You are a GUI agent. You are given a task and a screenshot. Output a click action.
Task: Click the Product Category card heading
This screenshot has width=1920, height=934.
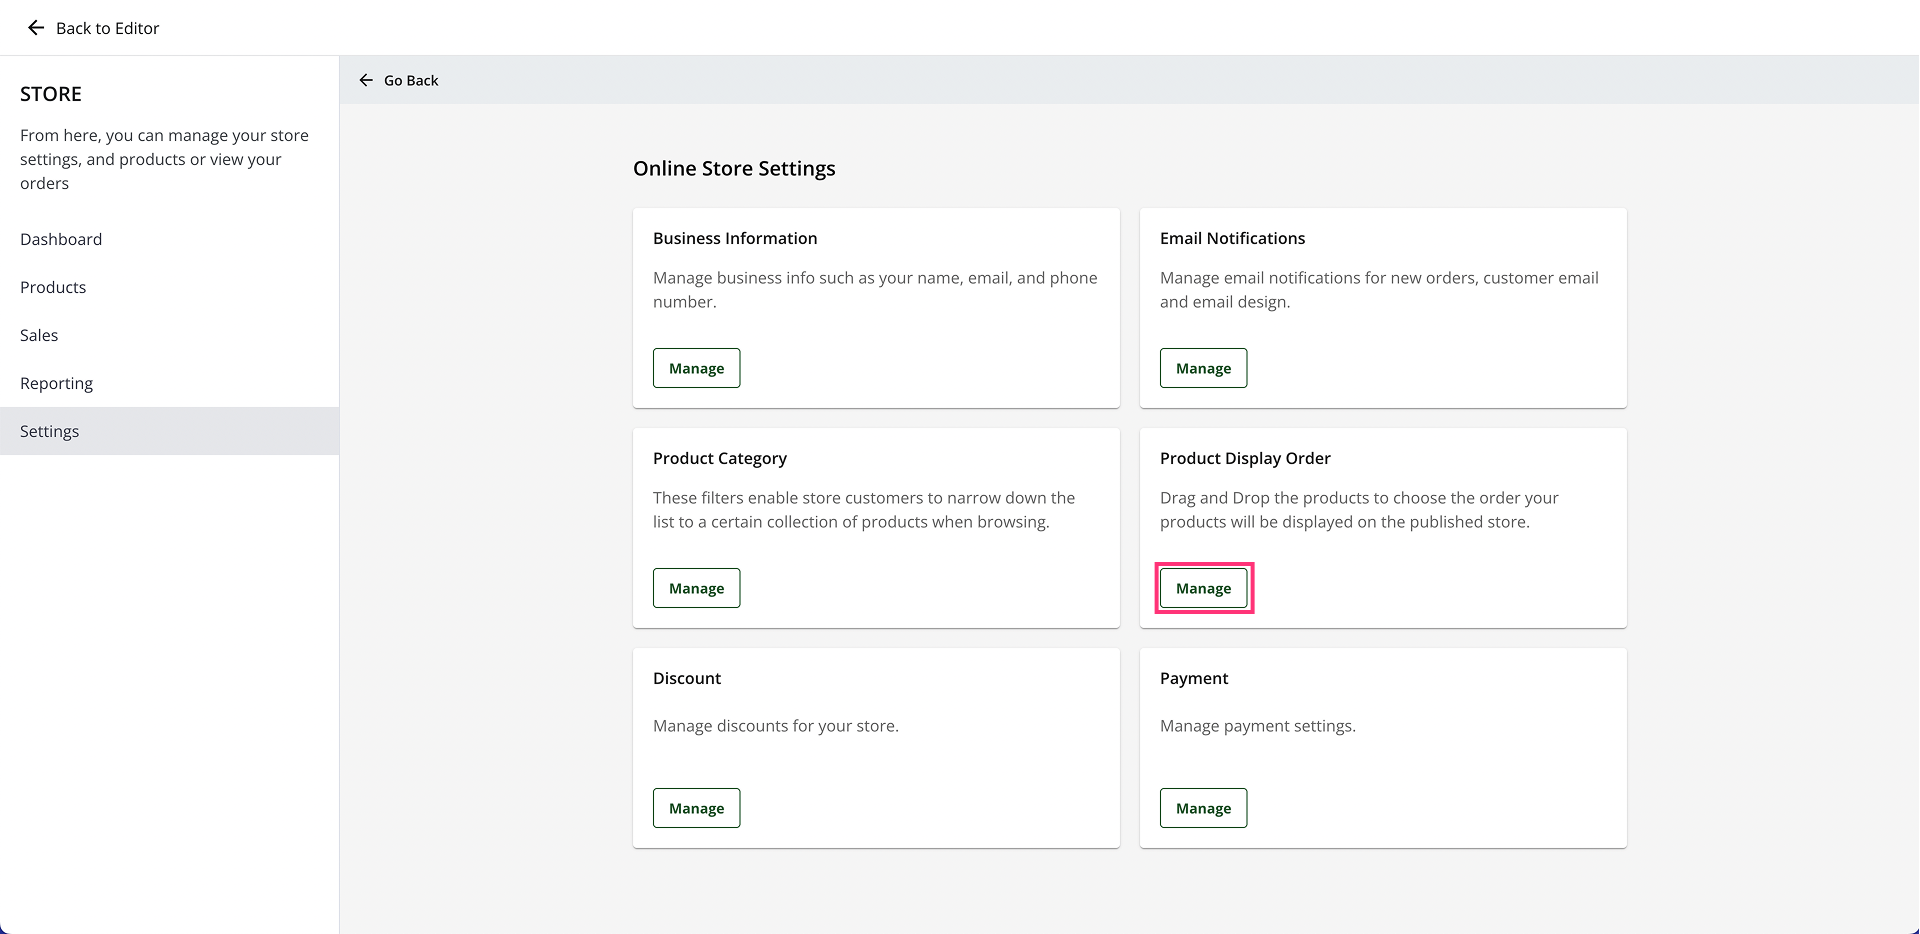coord(720,458)
